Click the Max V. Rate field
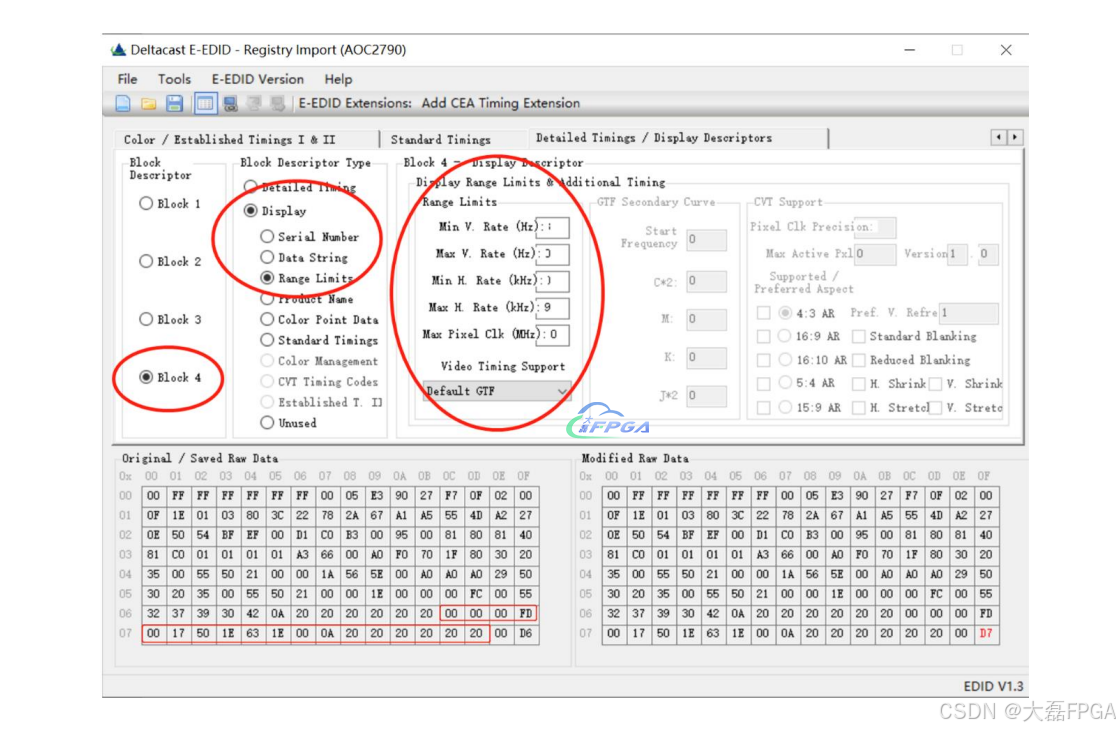Screen dimensions: 1120x731 (x=553, y=254)
